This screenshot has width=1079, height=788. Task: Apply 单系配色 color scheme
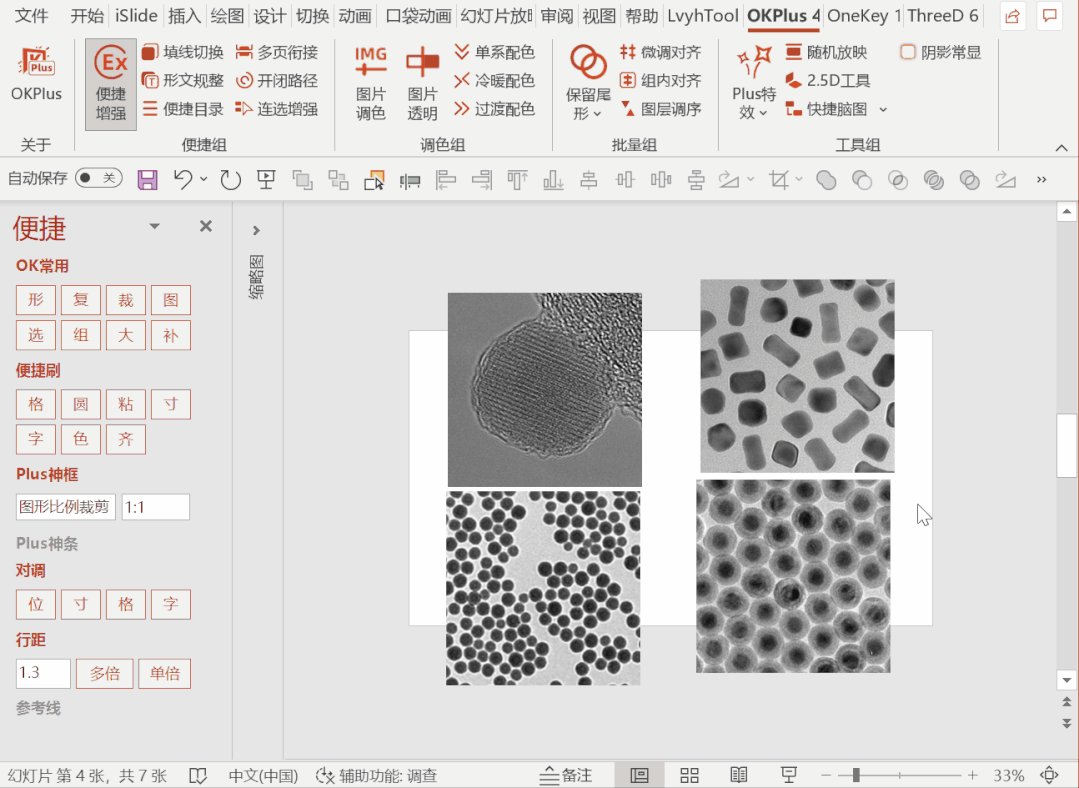tap(494, 52)
